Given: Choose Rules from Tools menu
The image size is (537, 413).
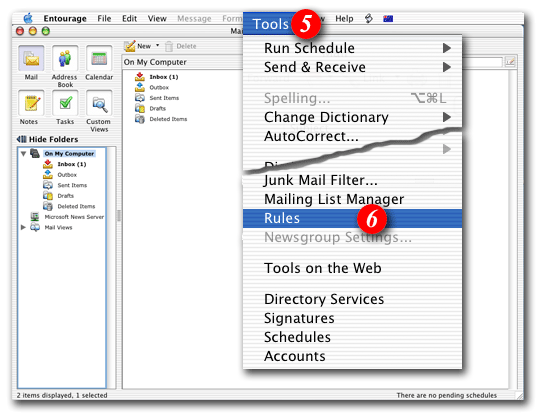Looking at the screenshot, I should click(x=352, y=218).
